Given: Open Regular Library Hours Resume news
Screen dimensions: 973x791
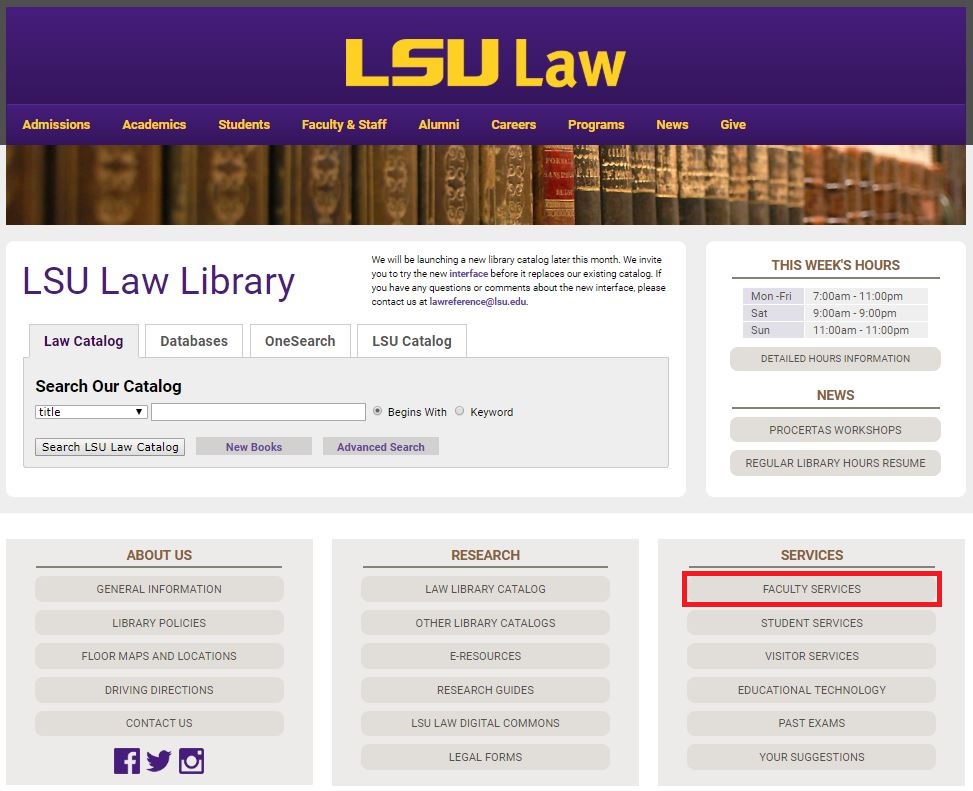Looking at the screenshot, I should coord(835,463).
